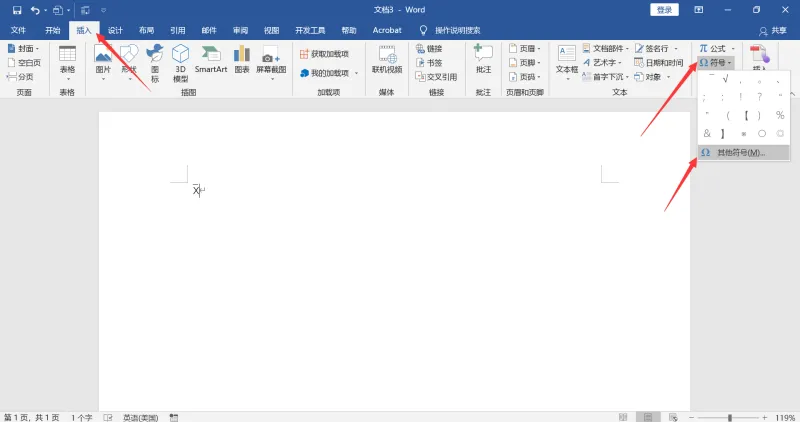Open 屏幕截图 screenshot tool
The width and height of the screenshot is (800, 422).
pos(271,63)
